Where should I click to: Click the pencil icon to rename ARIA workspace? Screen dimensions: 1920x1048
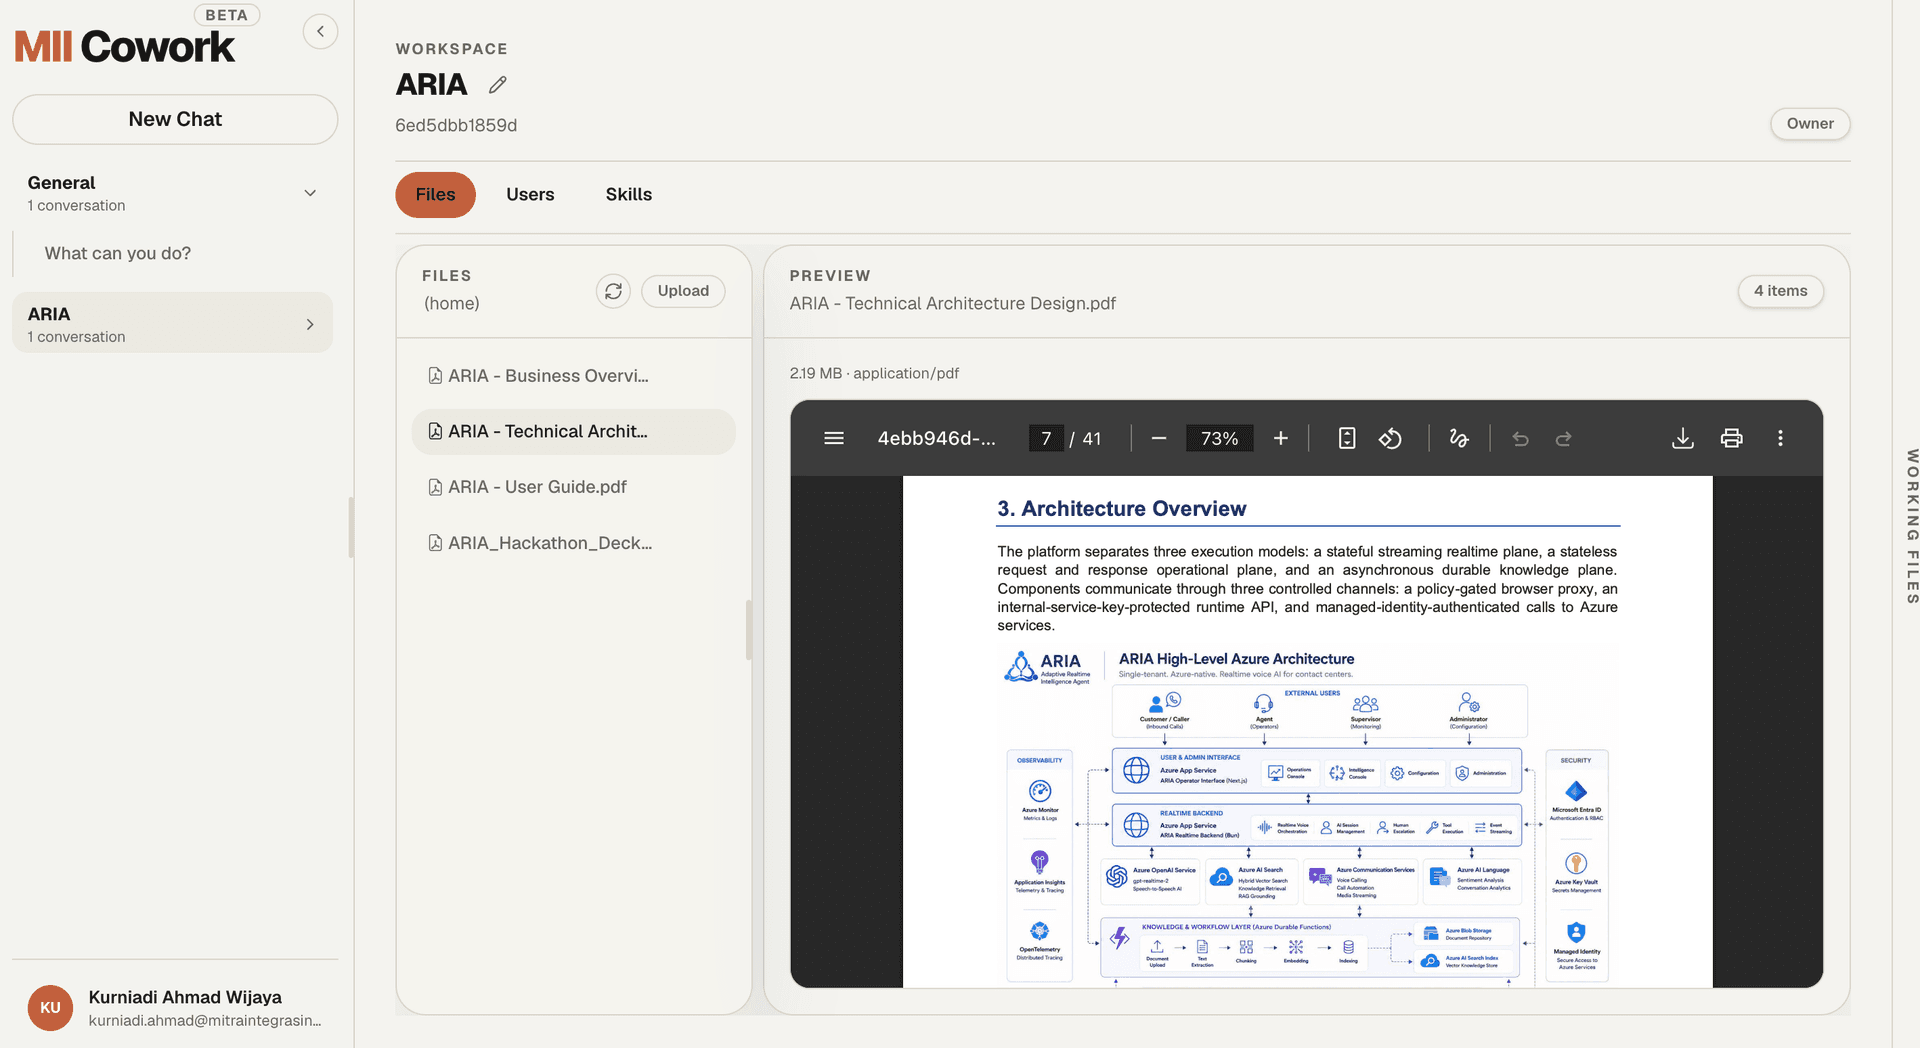[497, 85]
